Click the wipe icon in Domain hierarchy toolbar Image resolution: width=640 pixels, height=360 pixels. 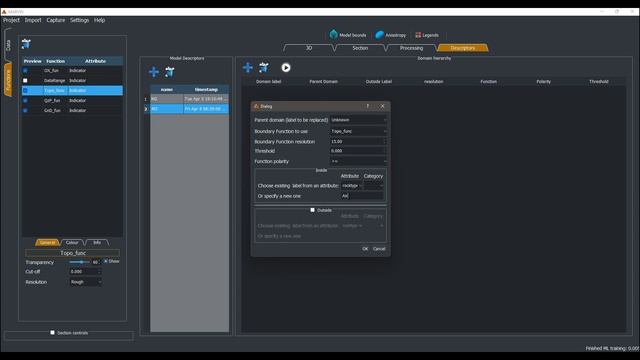point(264,67)
